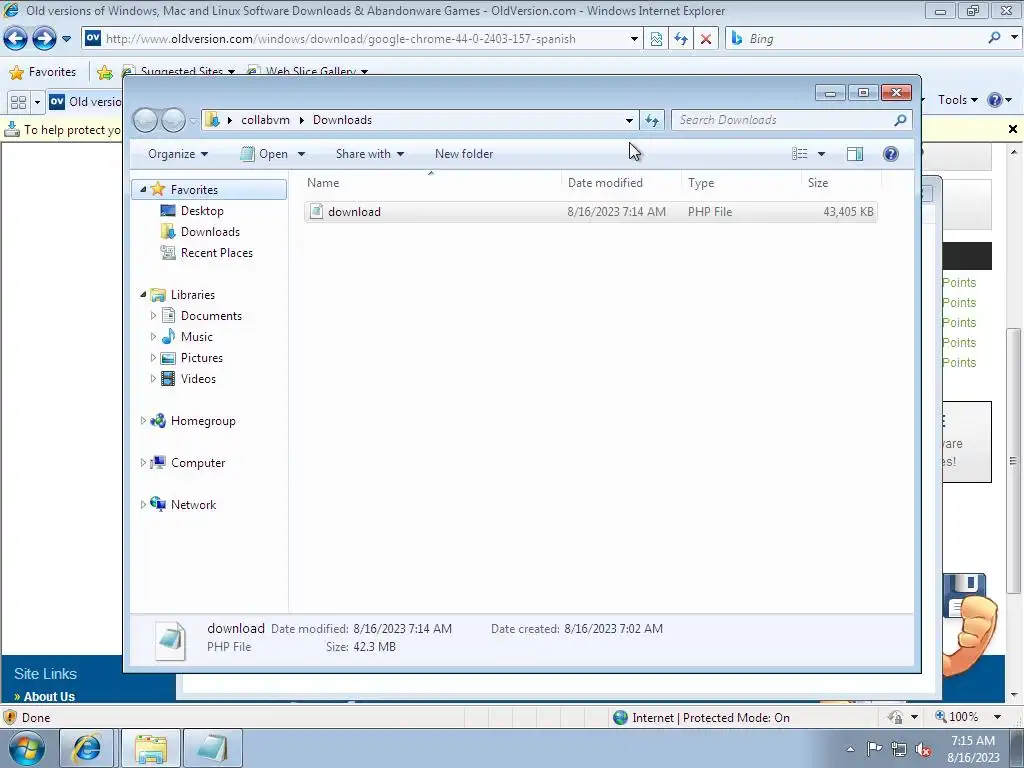
Task: Open IE Help question mark icon
Action: 995,100
